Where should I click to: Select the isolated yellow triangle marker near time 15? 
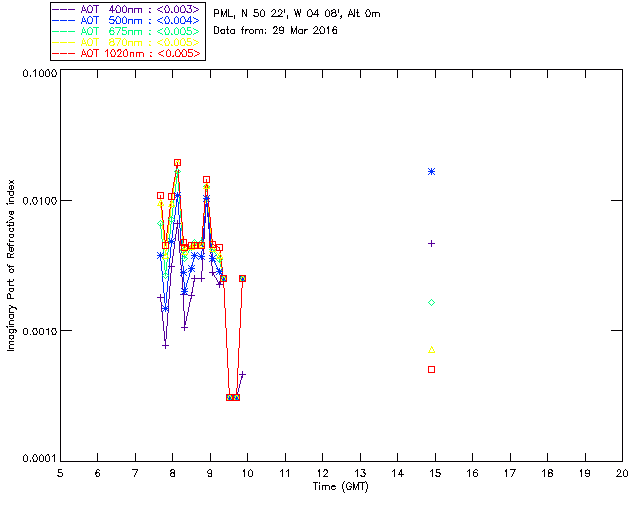pyautogui.click(x=431, y=350)
